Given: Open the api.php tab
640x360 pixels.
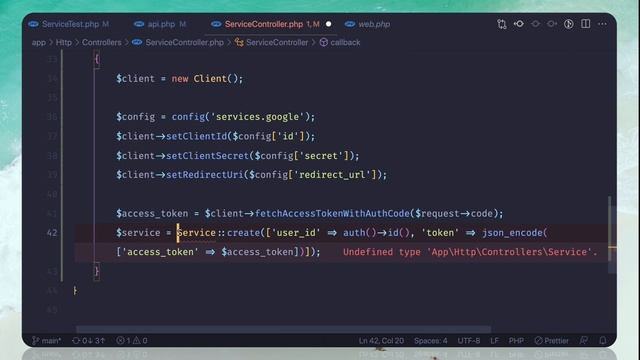Looking at the screenshot, I should [160, 24].
